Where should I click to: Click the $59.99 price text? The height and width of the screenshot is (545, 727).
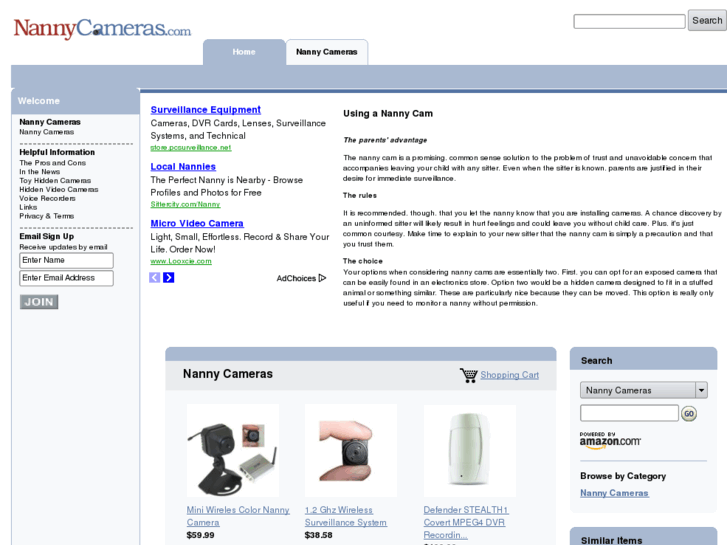click(200, 535)
